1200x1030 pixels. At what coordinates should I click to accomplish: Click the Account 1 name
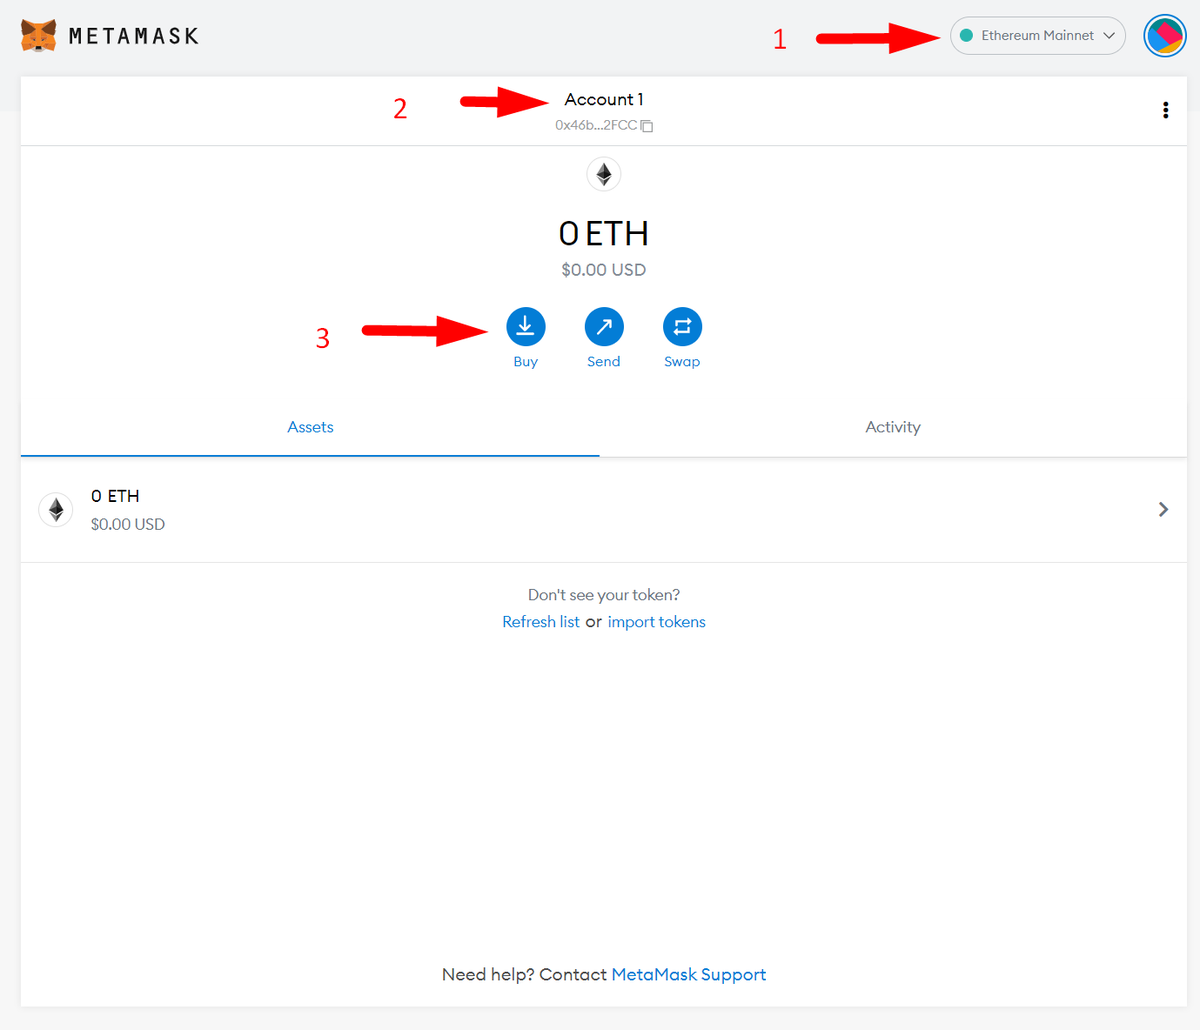[x=604, y=99]
